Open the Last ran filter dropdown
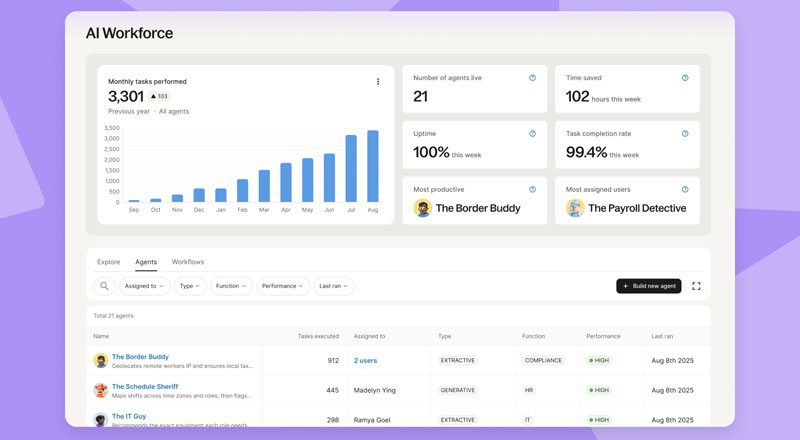Image resolution: width=800 pixels, height=440 pixels. click(x=333, y=286)
